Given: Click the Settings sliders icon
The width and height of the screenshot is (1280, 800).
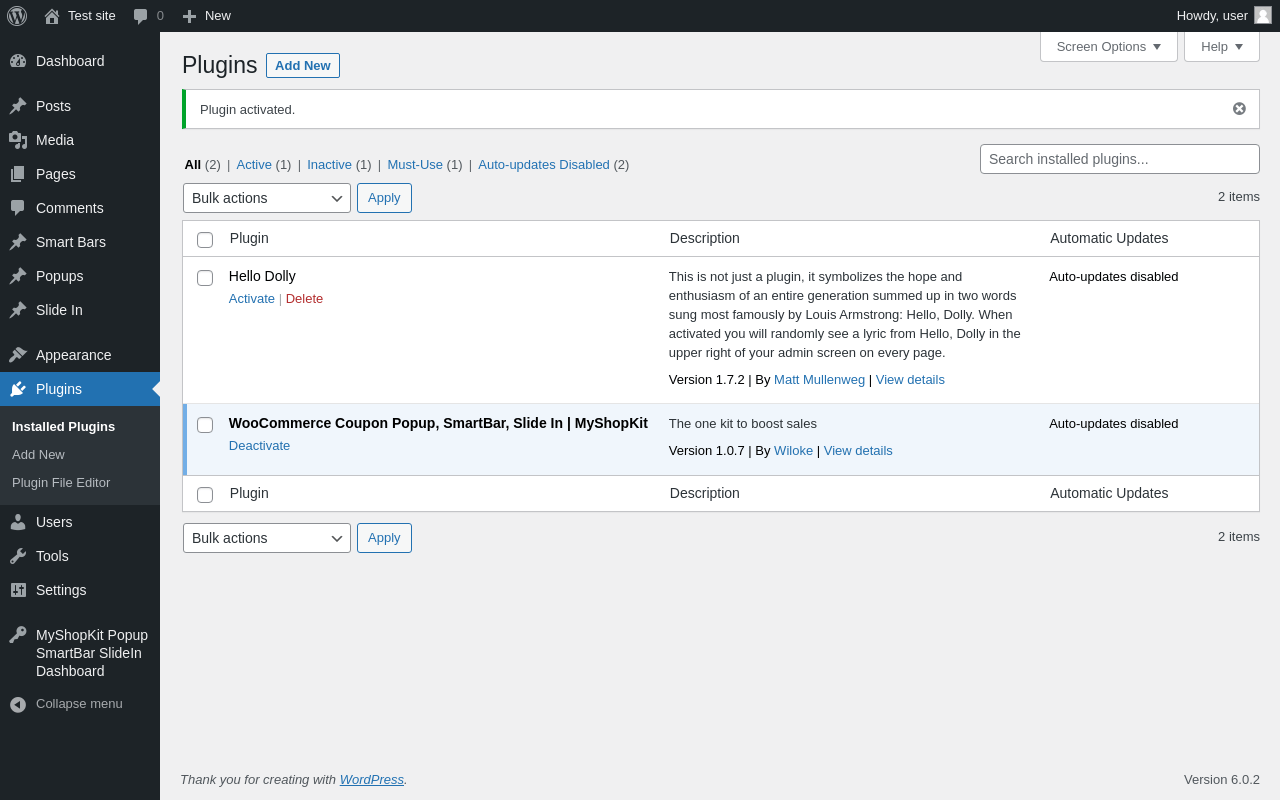Looking at the screenshot, I should (18, 590).
